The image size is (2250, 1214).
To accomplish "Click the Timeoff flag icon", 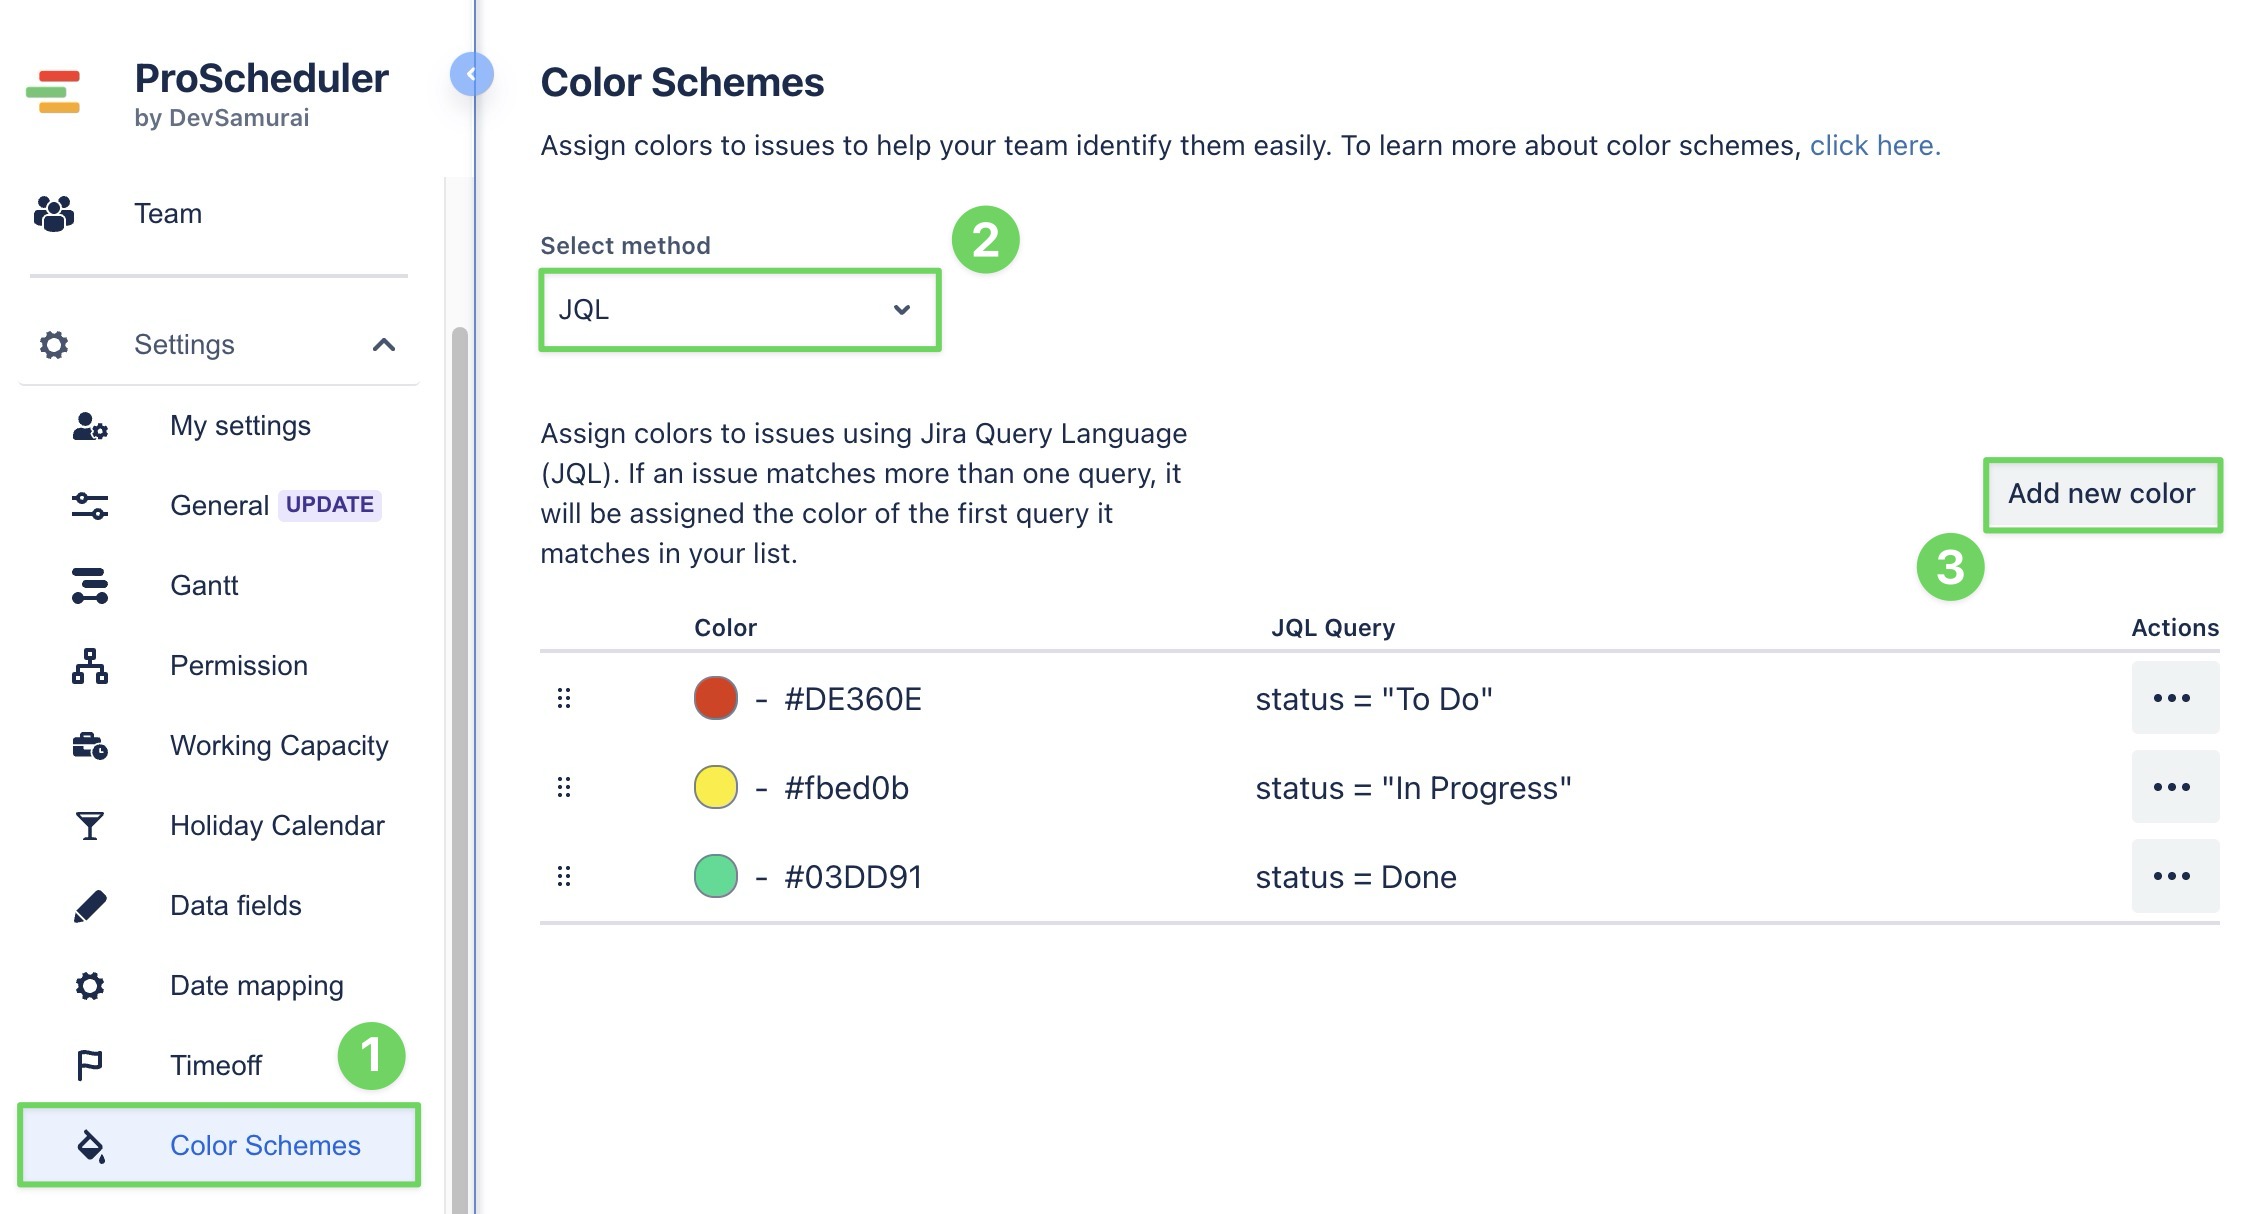I will coord(90,1064).
